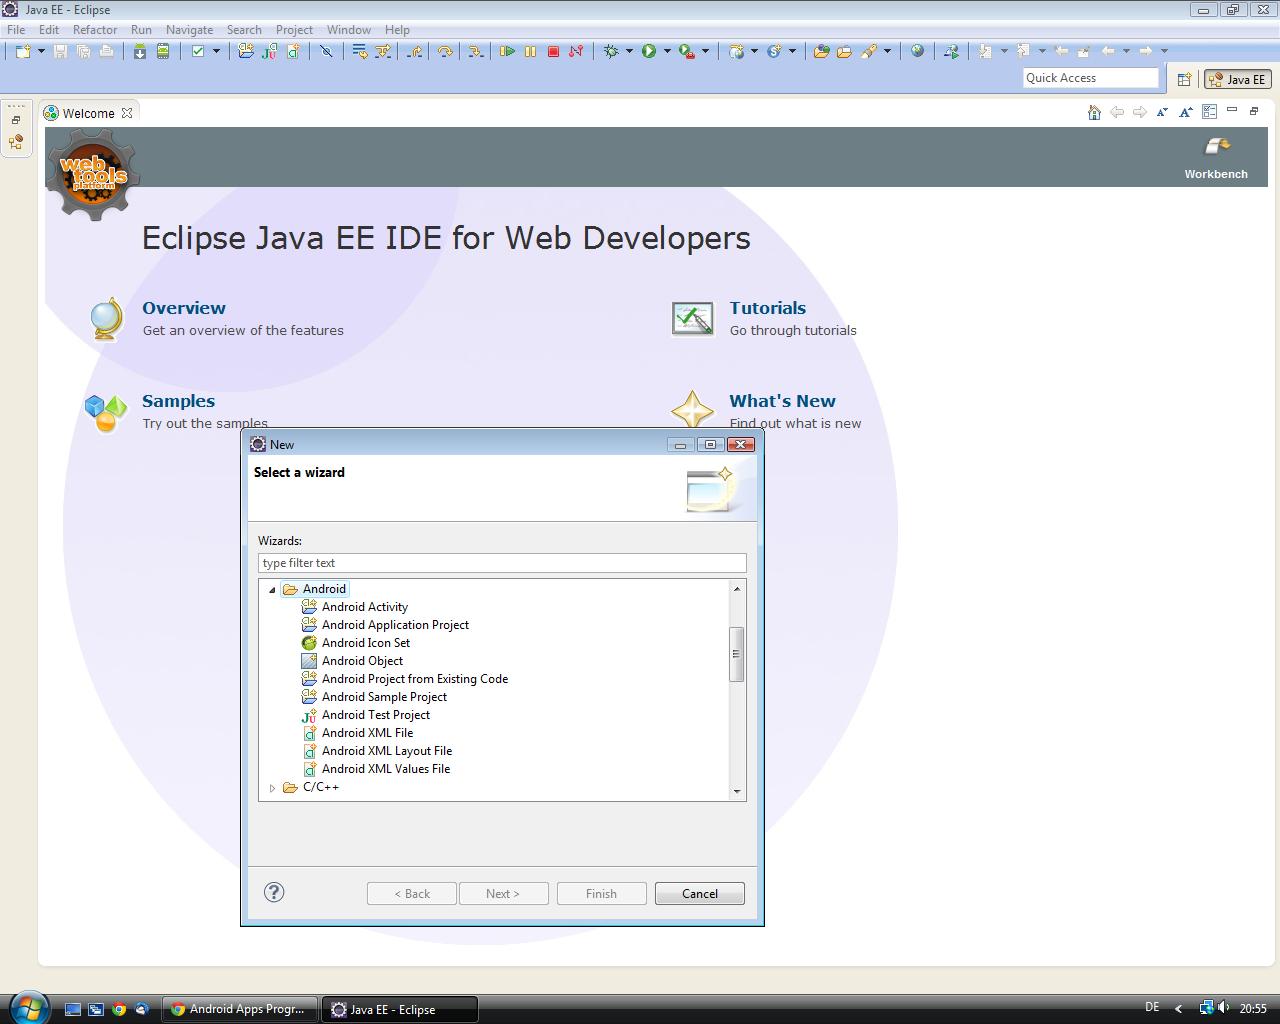Open the dropdown arrow beside the Run icon
Viewport: 1280px width, 1024px height.
pyautogui.click(x=667, y=51)
